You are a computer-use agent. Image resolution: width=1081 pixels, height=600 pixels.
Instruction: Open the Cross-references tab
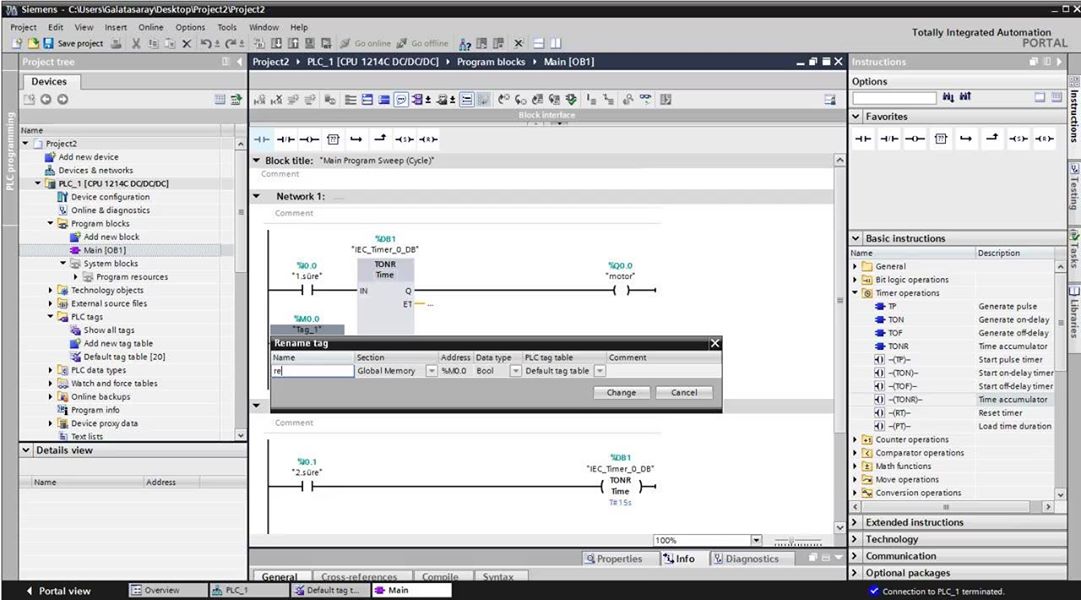click(x=359, y=577)
